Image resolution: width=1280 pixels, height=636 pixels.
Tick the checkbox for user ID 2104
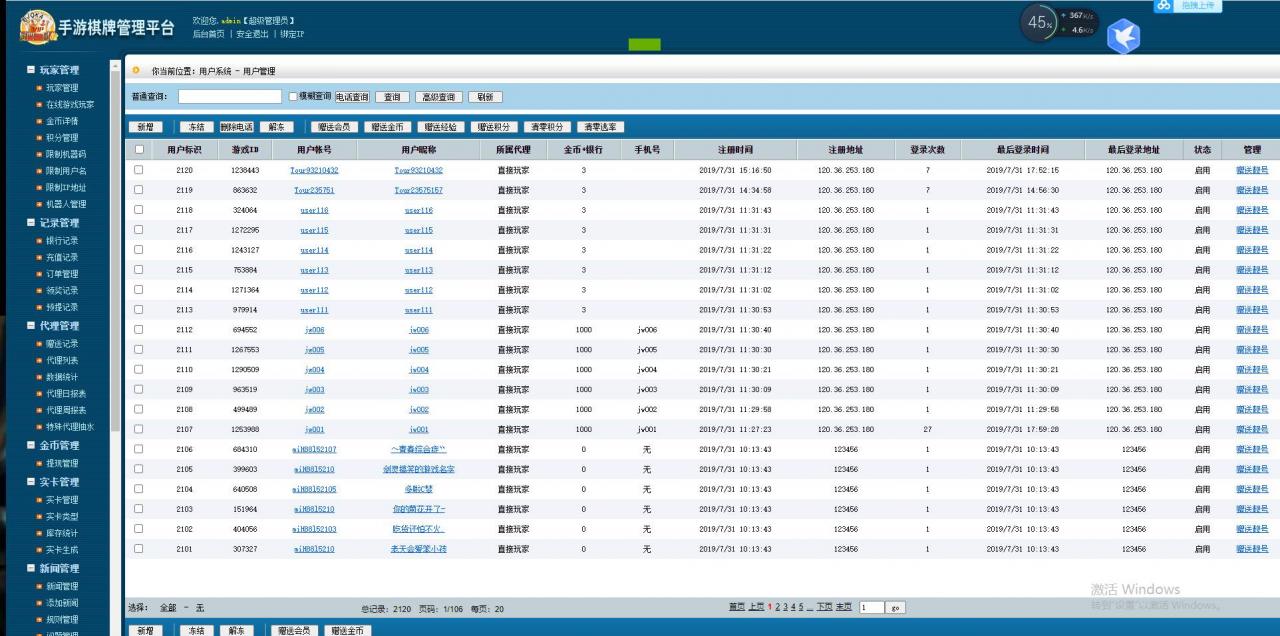coord(139,489)
